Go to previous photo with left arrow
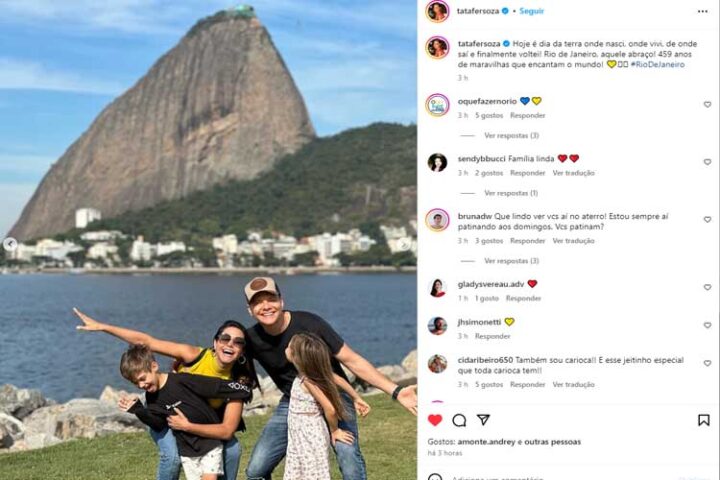This screenshot has height=480, width=720. [10, 244]
